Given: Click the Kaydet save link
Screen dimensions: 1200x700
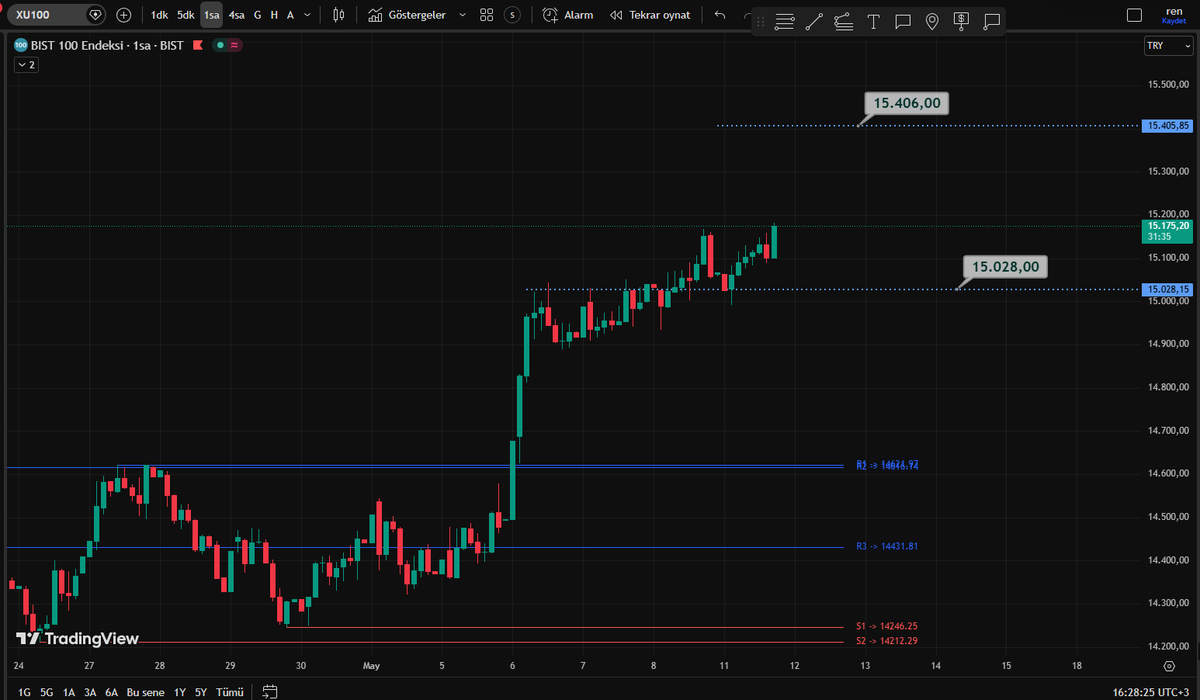Looking at the screenshot, I should pos(1174,21).
